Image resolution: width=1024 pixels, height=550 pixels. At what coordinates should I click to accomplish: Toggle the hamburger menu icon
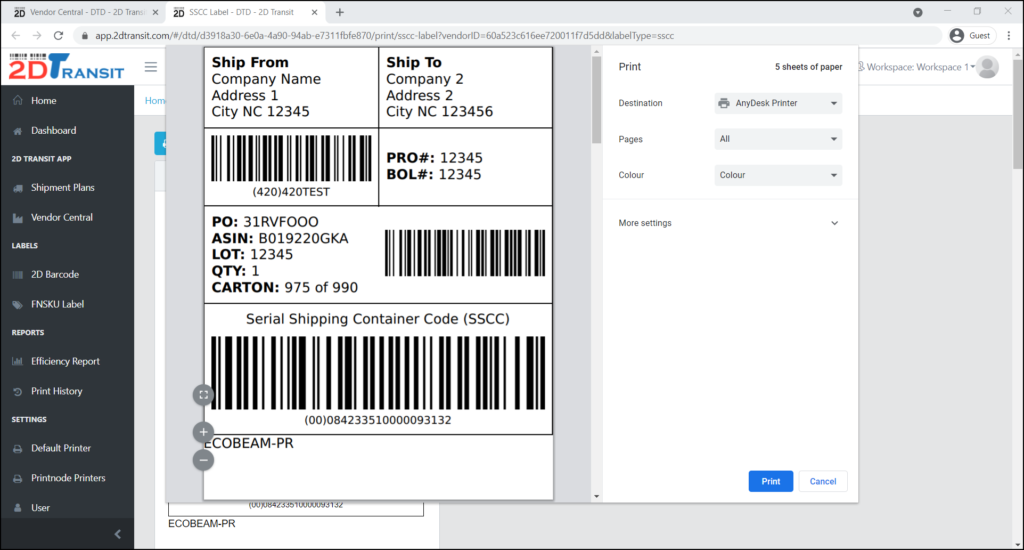point(151,67)
